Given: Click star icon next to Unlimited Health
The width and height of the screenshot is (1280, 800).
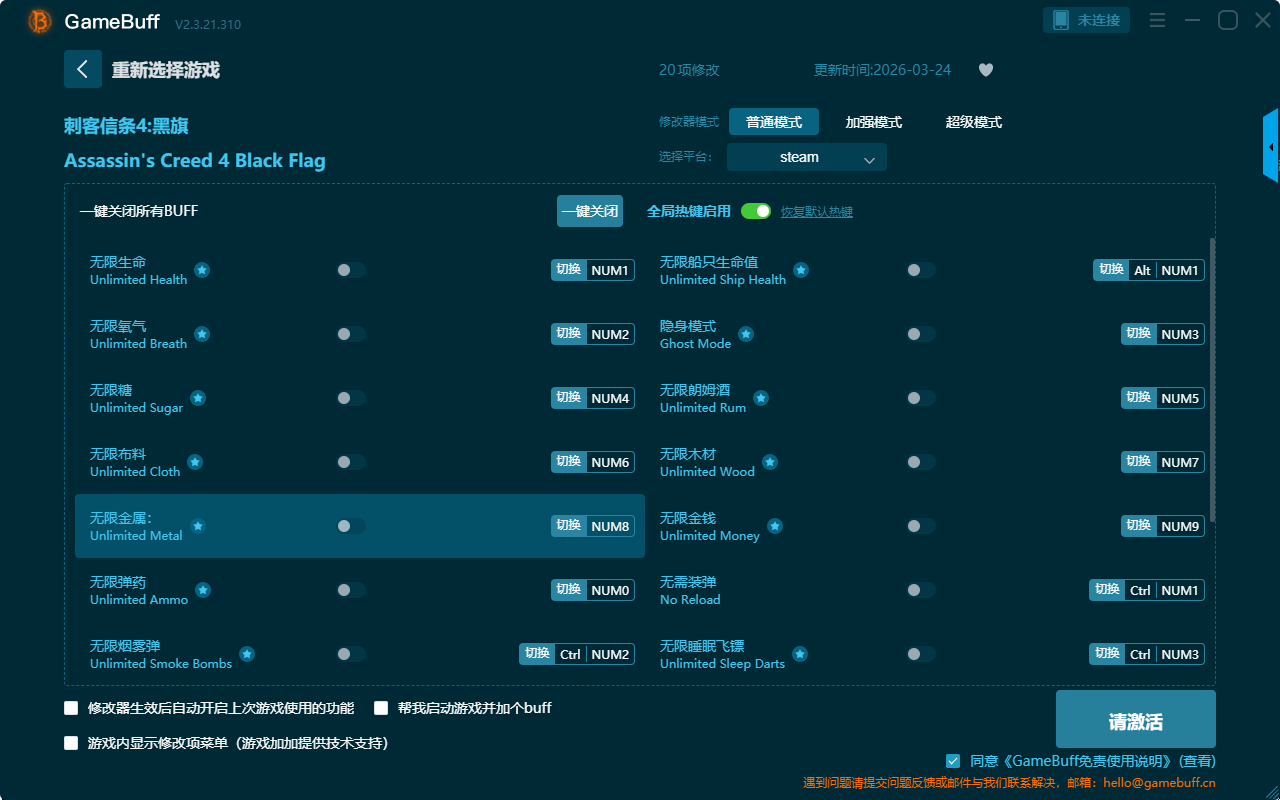Looking at the screenshot, I should coord(202,270).
